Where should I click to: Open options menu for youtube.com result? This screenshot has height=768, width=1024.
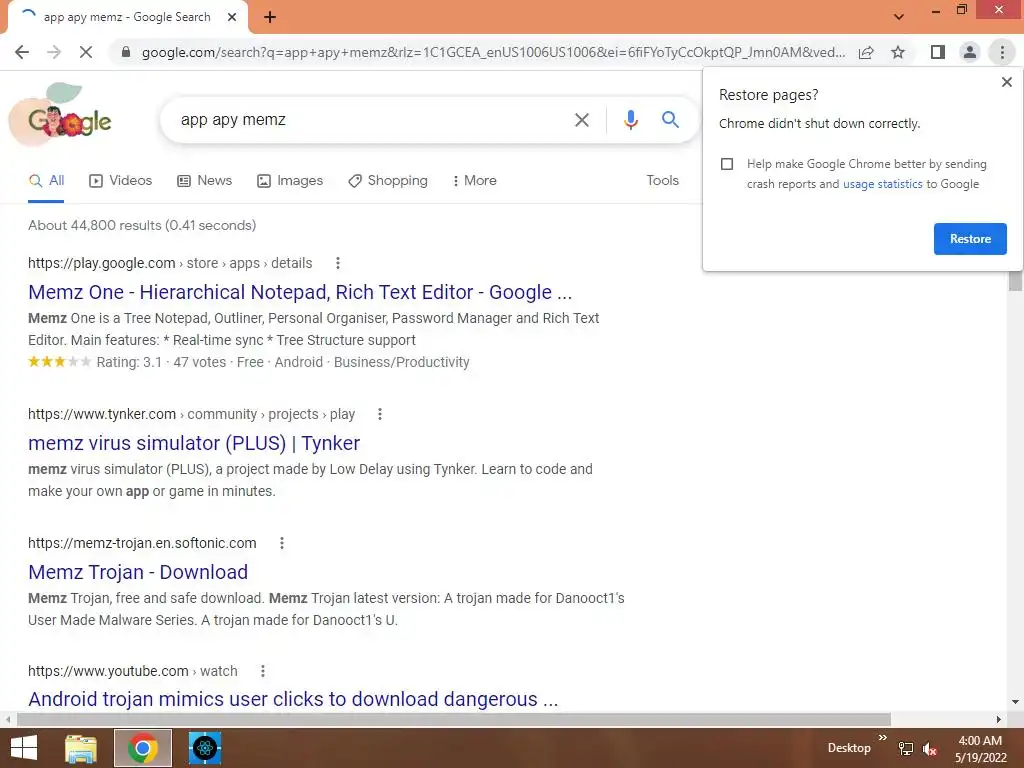[263, 671]
